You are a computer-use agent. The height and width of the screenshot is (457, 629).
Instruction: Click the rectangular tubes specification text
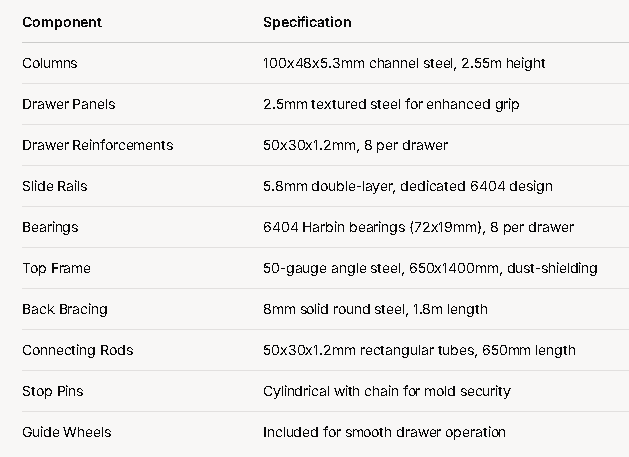[419, 350]
